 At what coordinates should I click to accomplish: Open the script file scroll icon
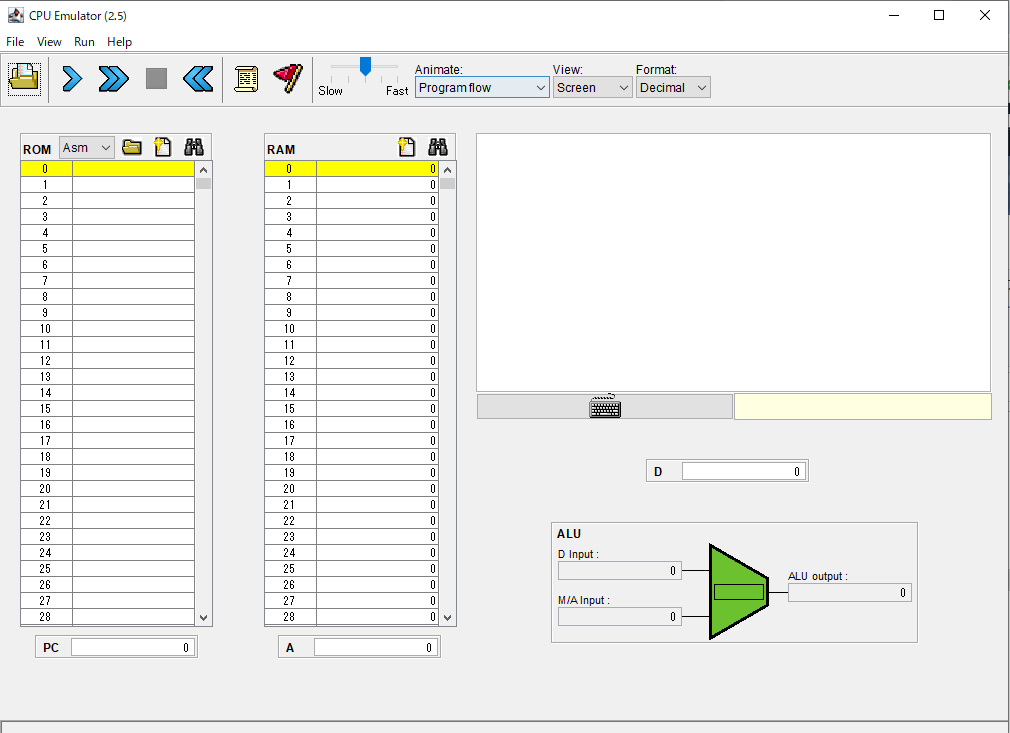tap(246, 79)
